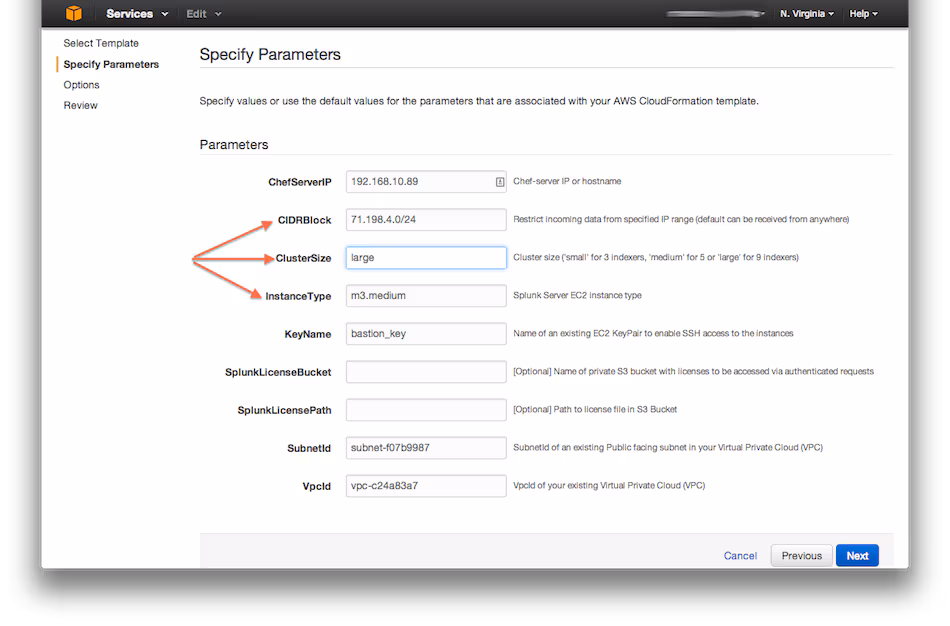Viewport: 950px width, 626px height.
Task: Click the AWS cube logo icon
Action: point(71,13)
